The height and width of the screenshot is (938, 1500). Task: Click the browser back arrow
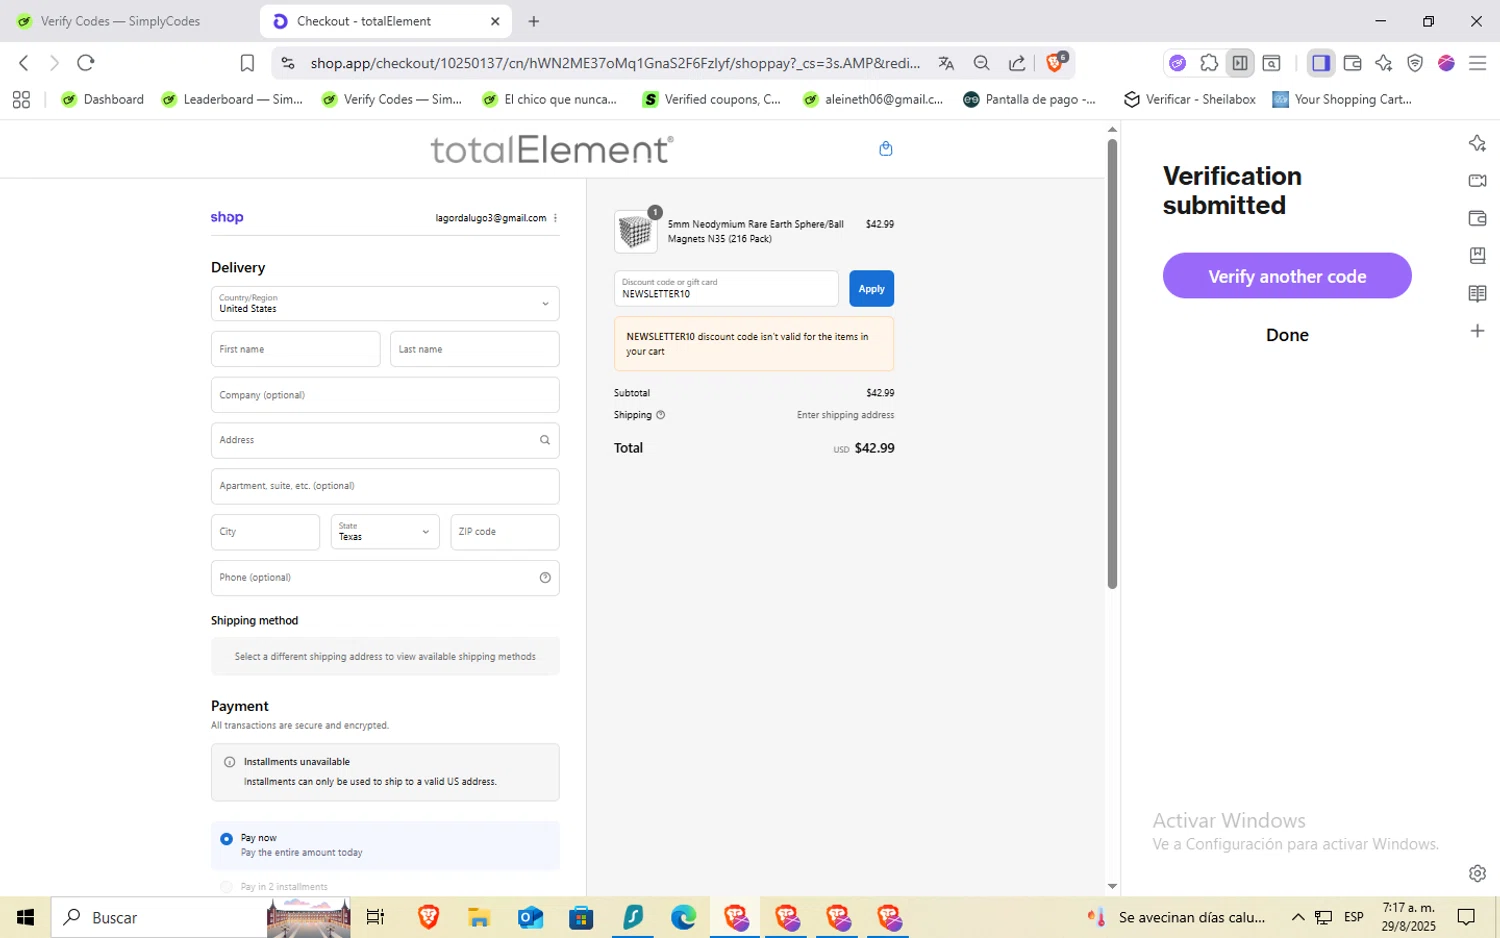click(x=24, y=63)
